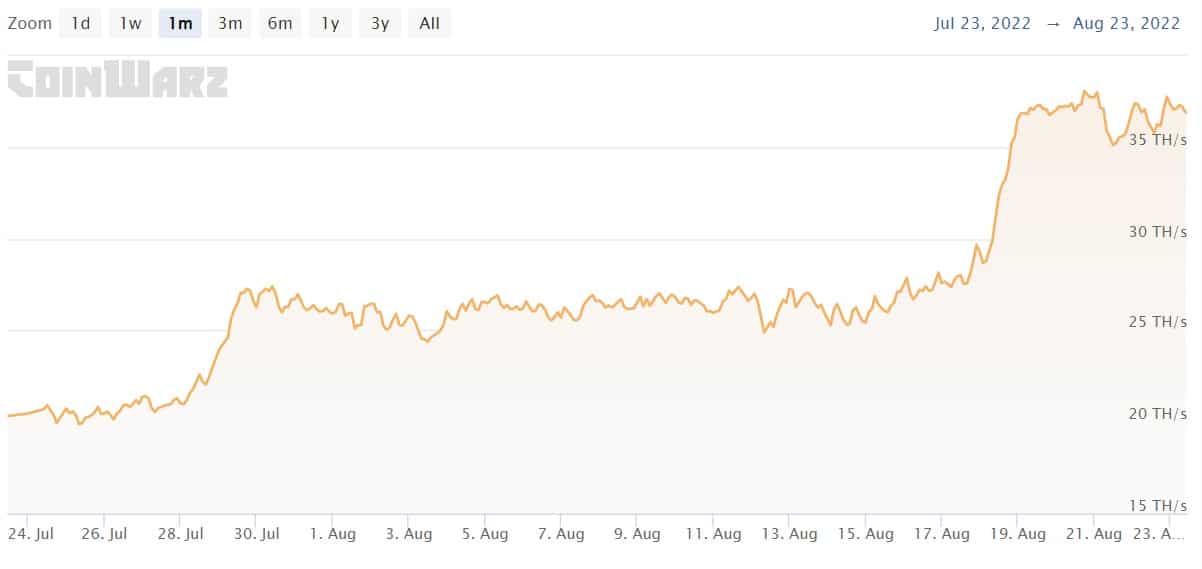Switch zoom to 1w range

point(130,23)
